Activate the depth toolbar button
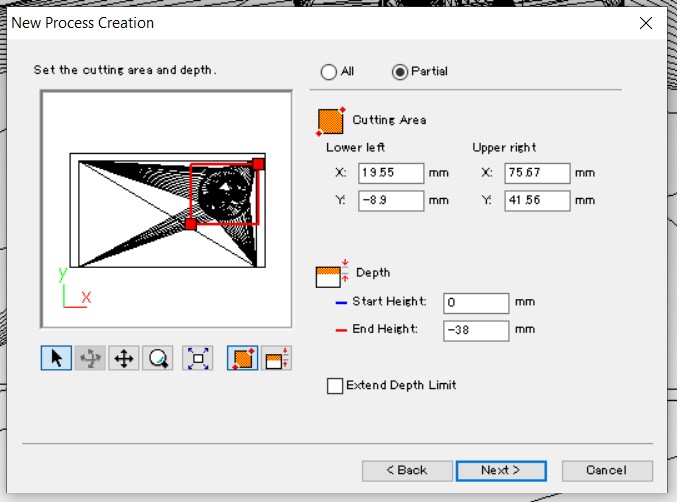This screenshot has height=502, width=677. [276, 358]
